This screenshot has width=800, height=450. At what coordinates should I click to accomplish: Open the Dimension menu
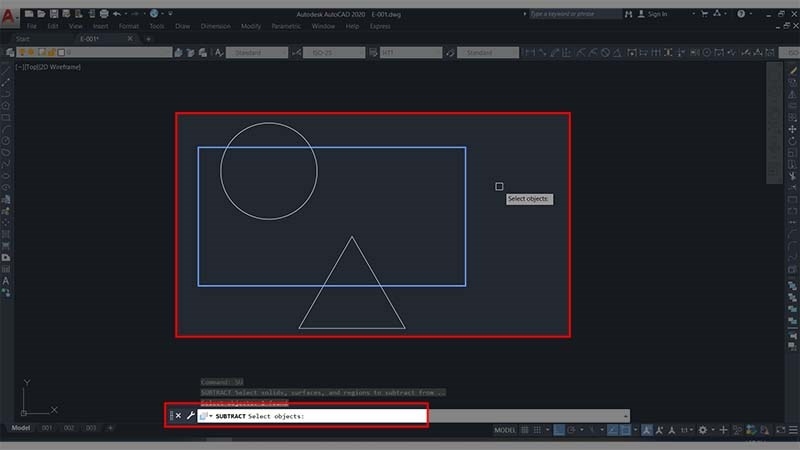[215, 26]
